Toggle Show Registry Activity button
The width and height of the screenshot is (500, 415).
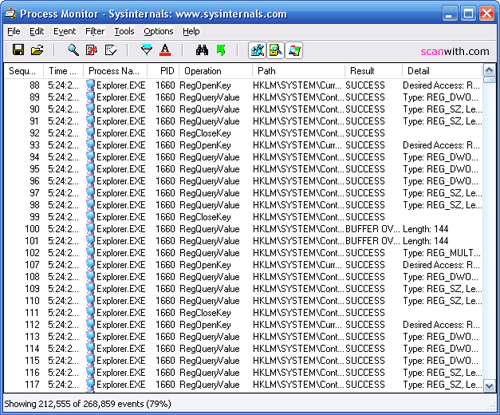coord(257,50)
